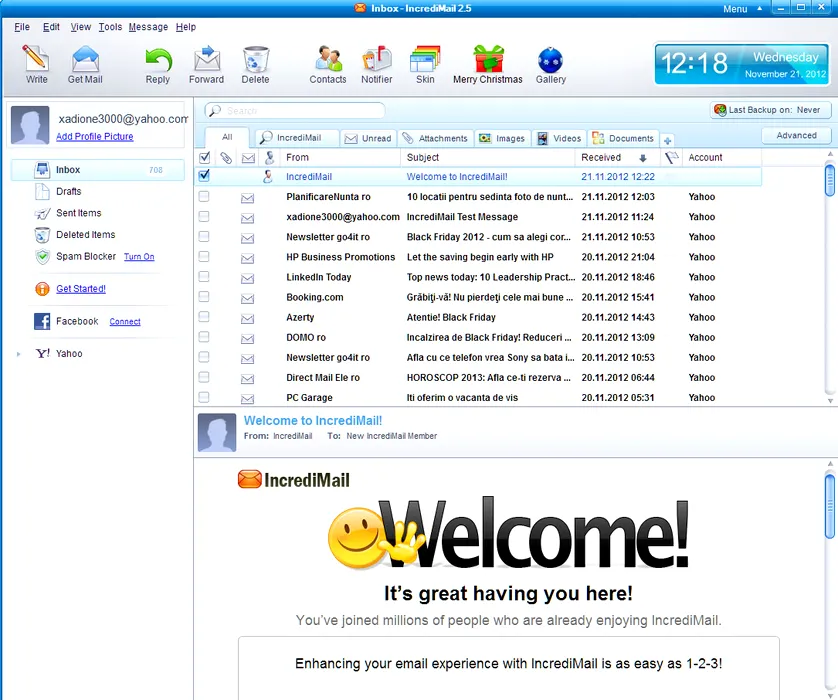Check the PlanificareNunta ro message checkbox
The image size is (838, 700).
click(204, 197)
